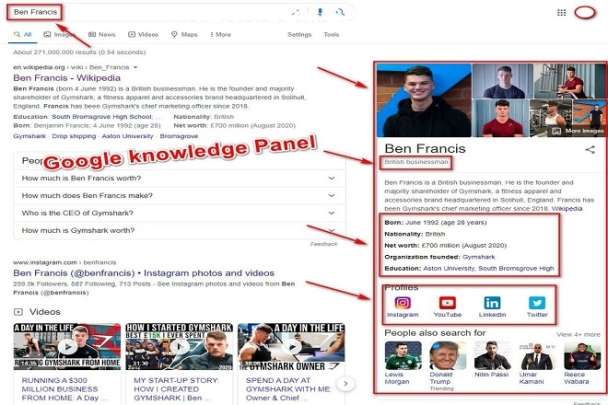Switch to the Videos tab
608x405 pixels.
coord(143,35)
